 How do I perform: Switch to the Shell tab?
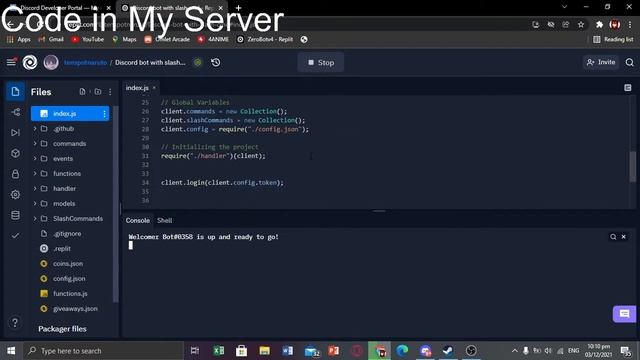(164, 220)
